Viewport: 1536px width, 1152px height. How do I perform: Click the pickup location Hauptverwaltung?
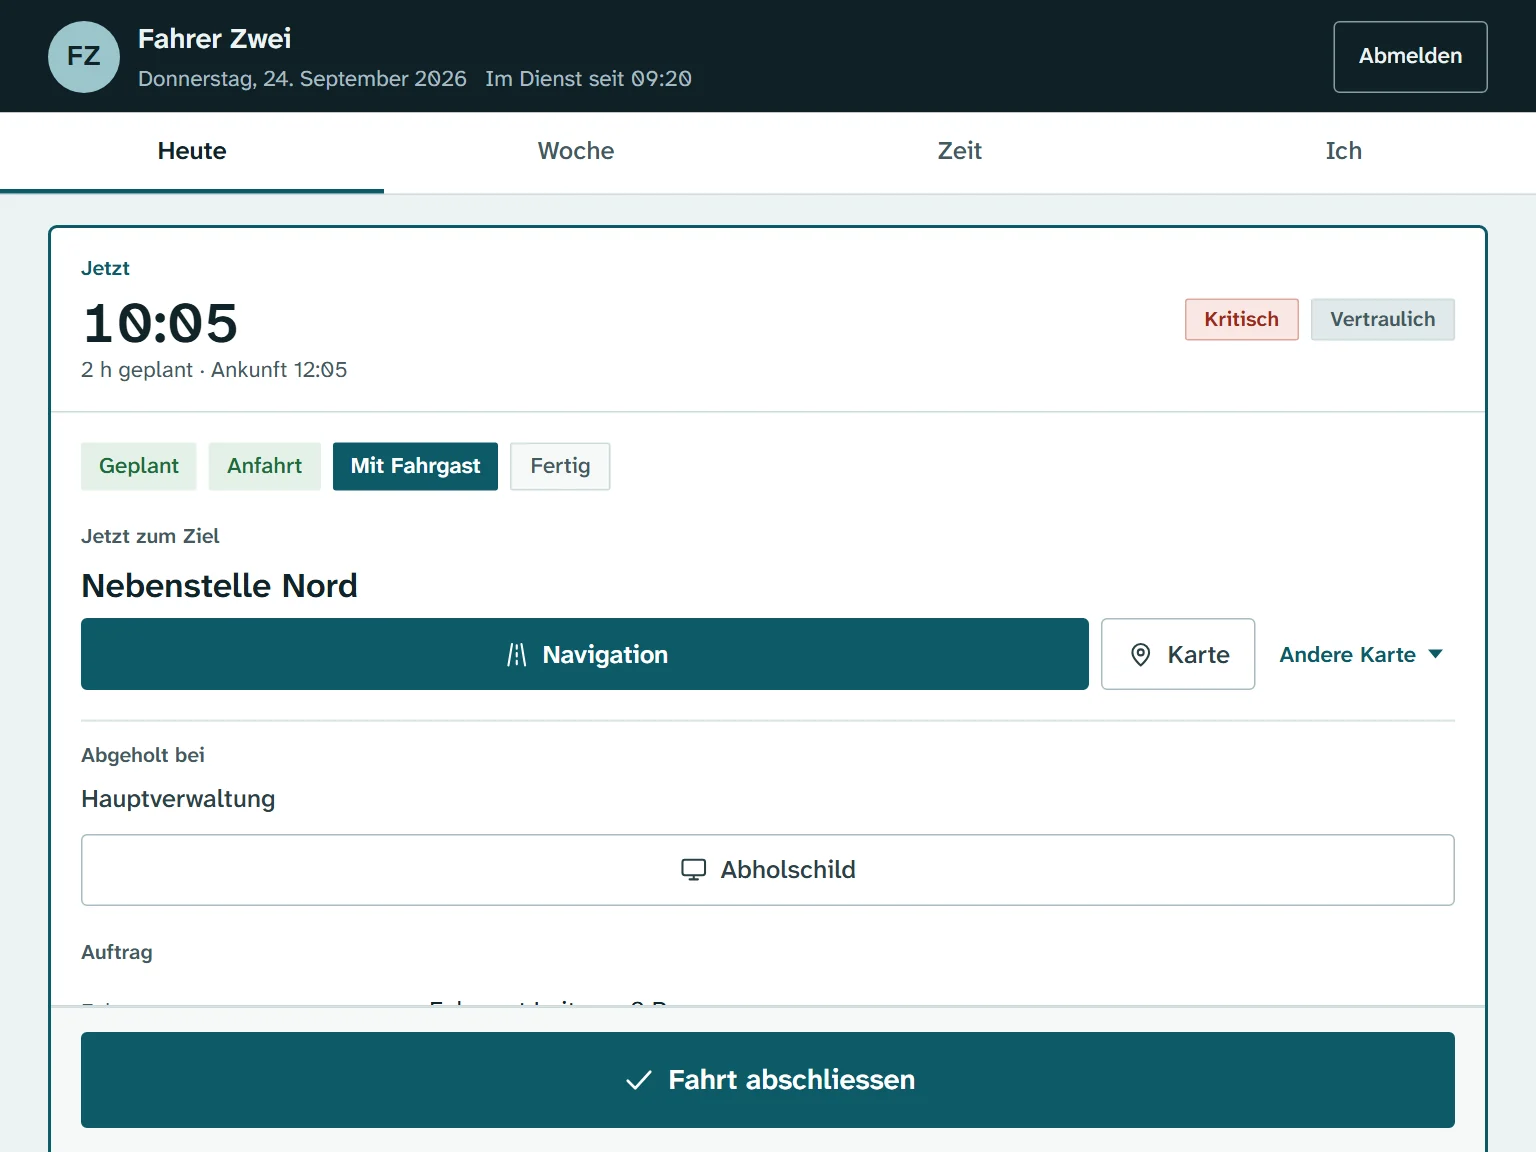[x=178, y=799]
